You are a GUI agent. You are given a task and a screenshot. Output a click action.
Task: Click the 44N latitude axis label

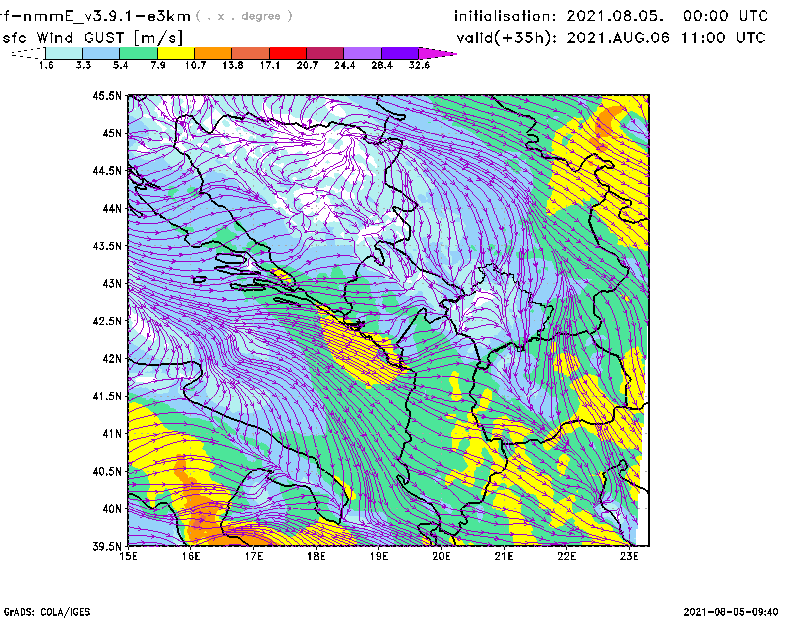[x=112, y=208]
